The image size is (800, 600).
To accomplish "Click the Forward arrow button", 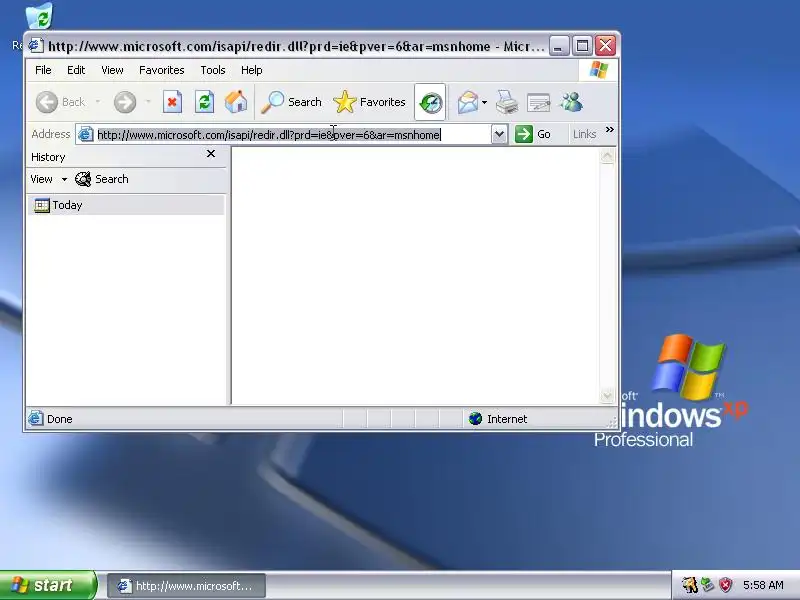I will click(125, 102).
